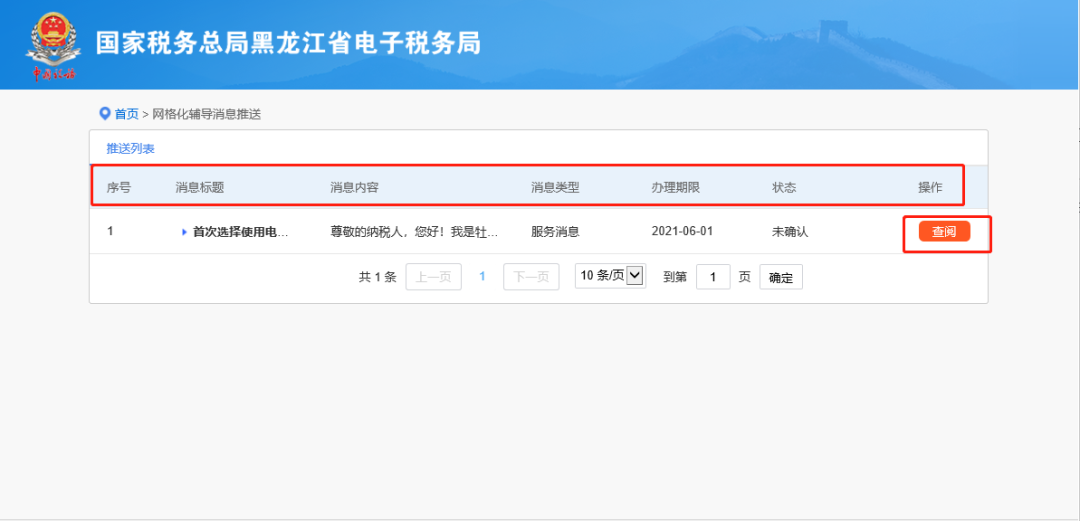The width and height of the screenshot is (1080, 521).
Task: Click the location pin icon in breadcrumb
Action: tap(105, 114)
